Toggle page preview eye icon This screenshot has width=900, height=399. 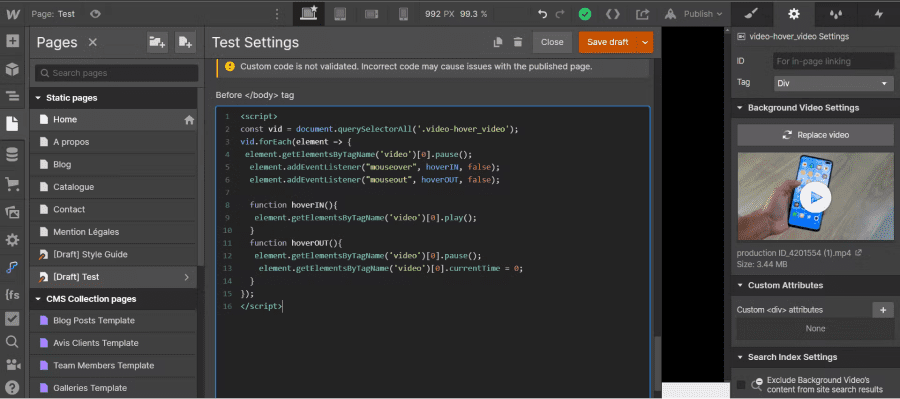96,14
